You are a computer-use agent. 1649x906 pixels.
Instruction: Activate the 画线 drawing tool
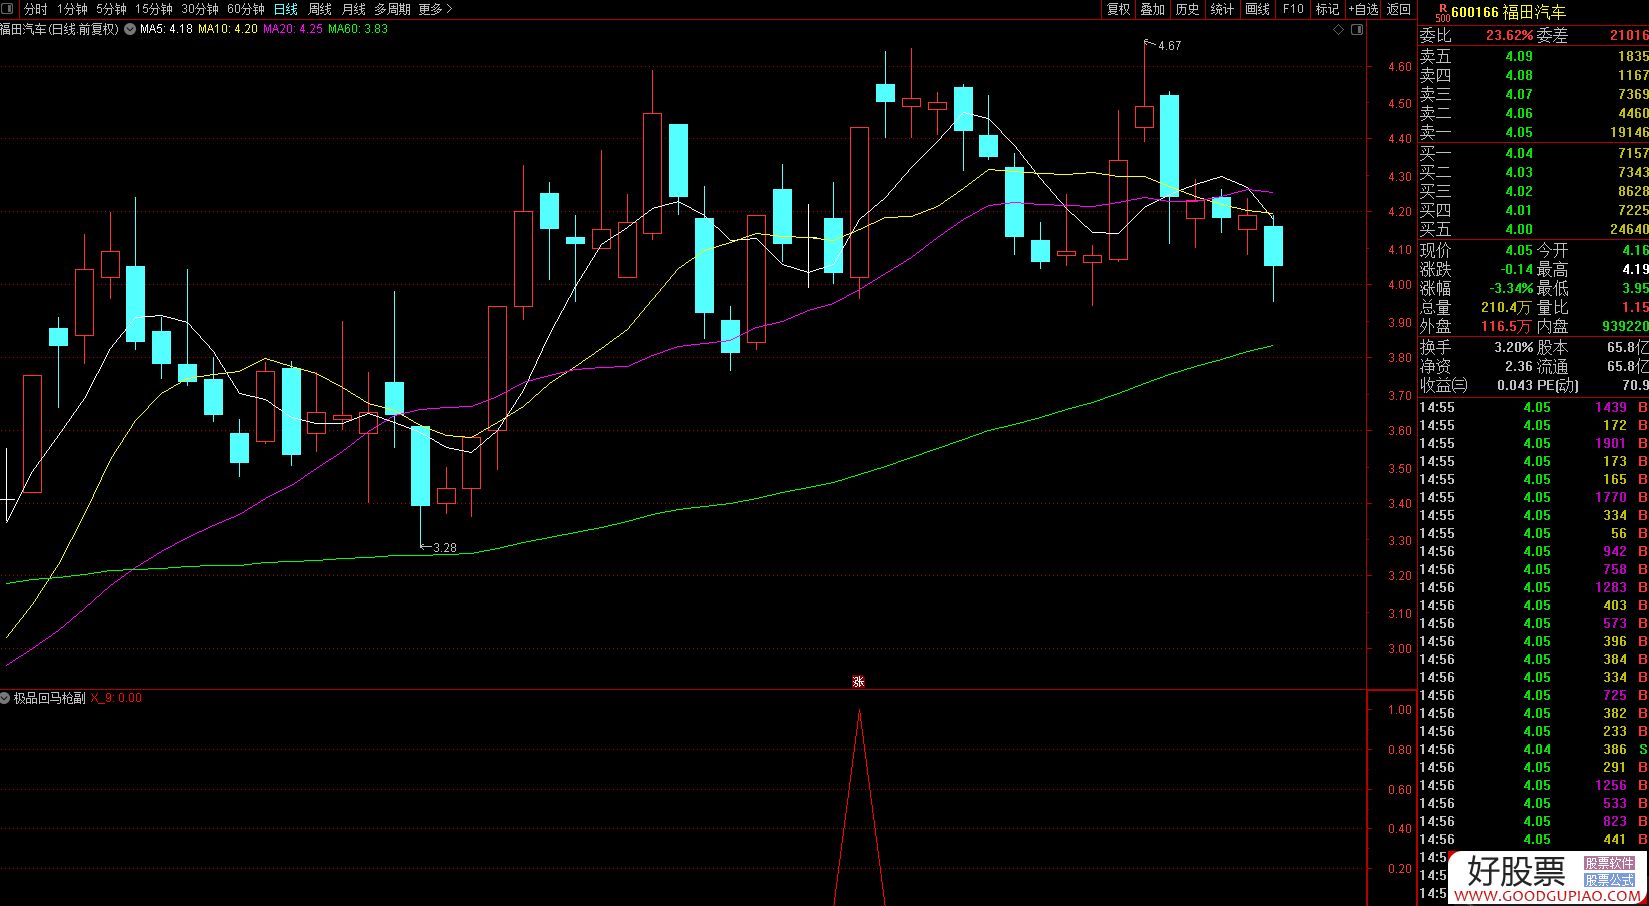point(1258,9)
